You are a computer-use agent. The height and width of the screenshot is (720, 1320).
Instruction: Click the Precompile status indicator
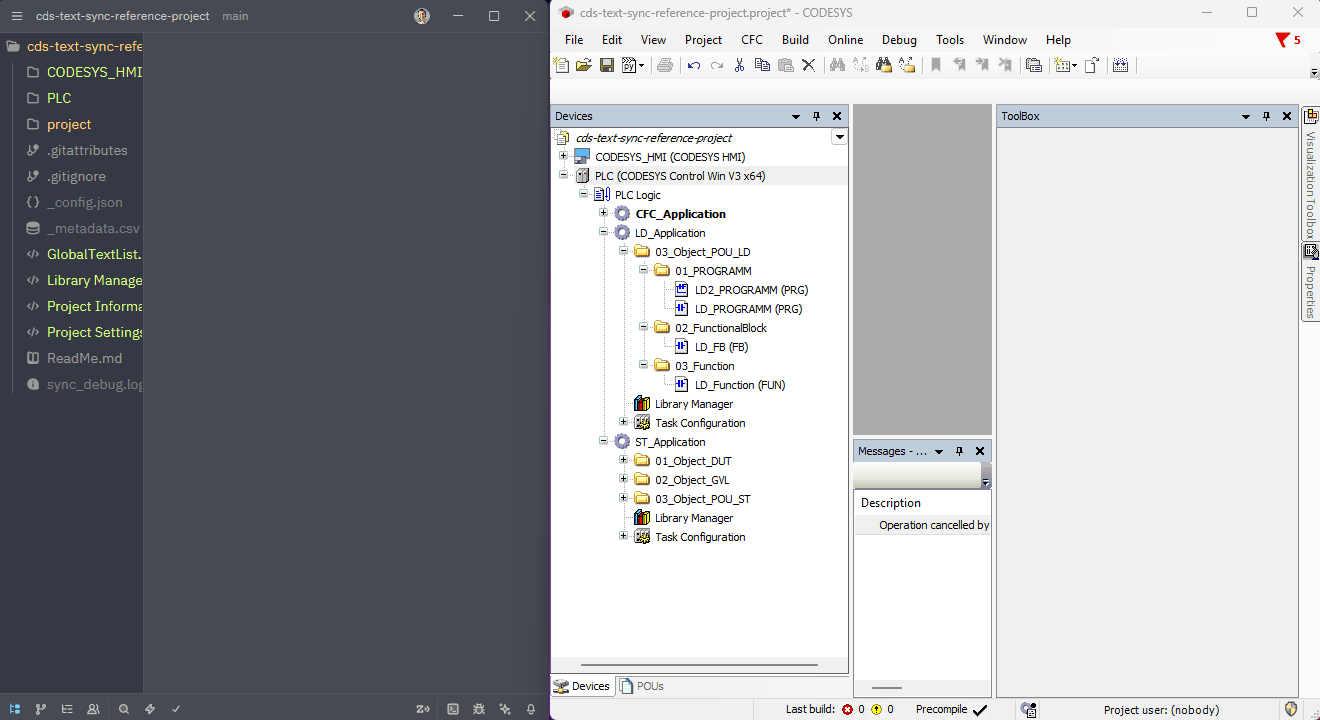tap(951, 709)
